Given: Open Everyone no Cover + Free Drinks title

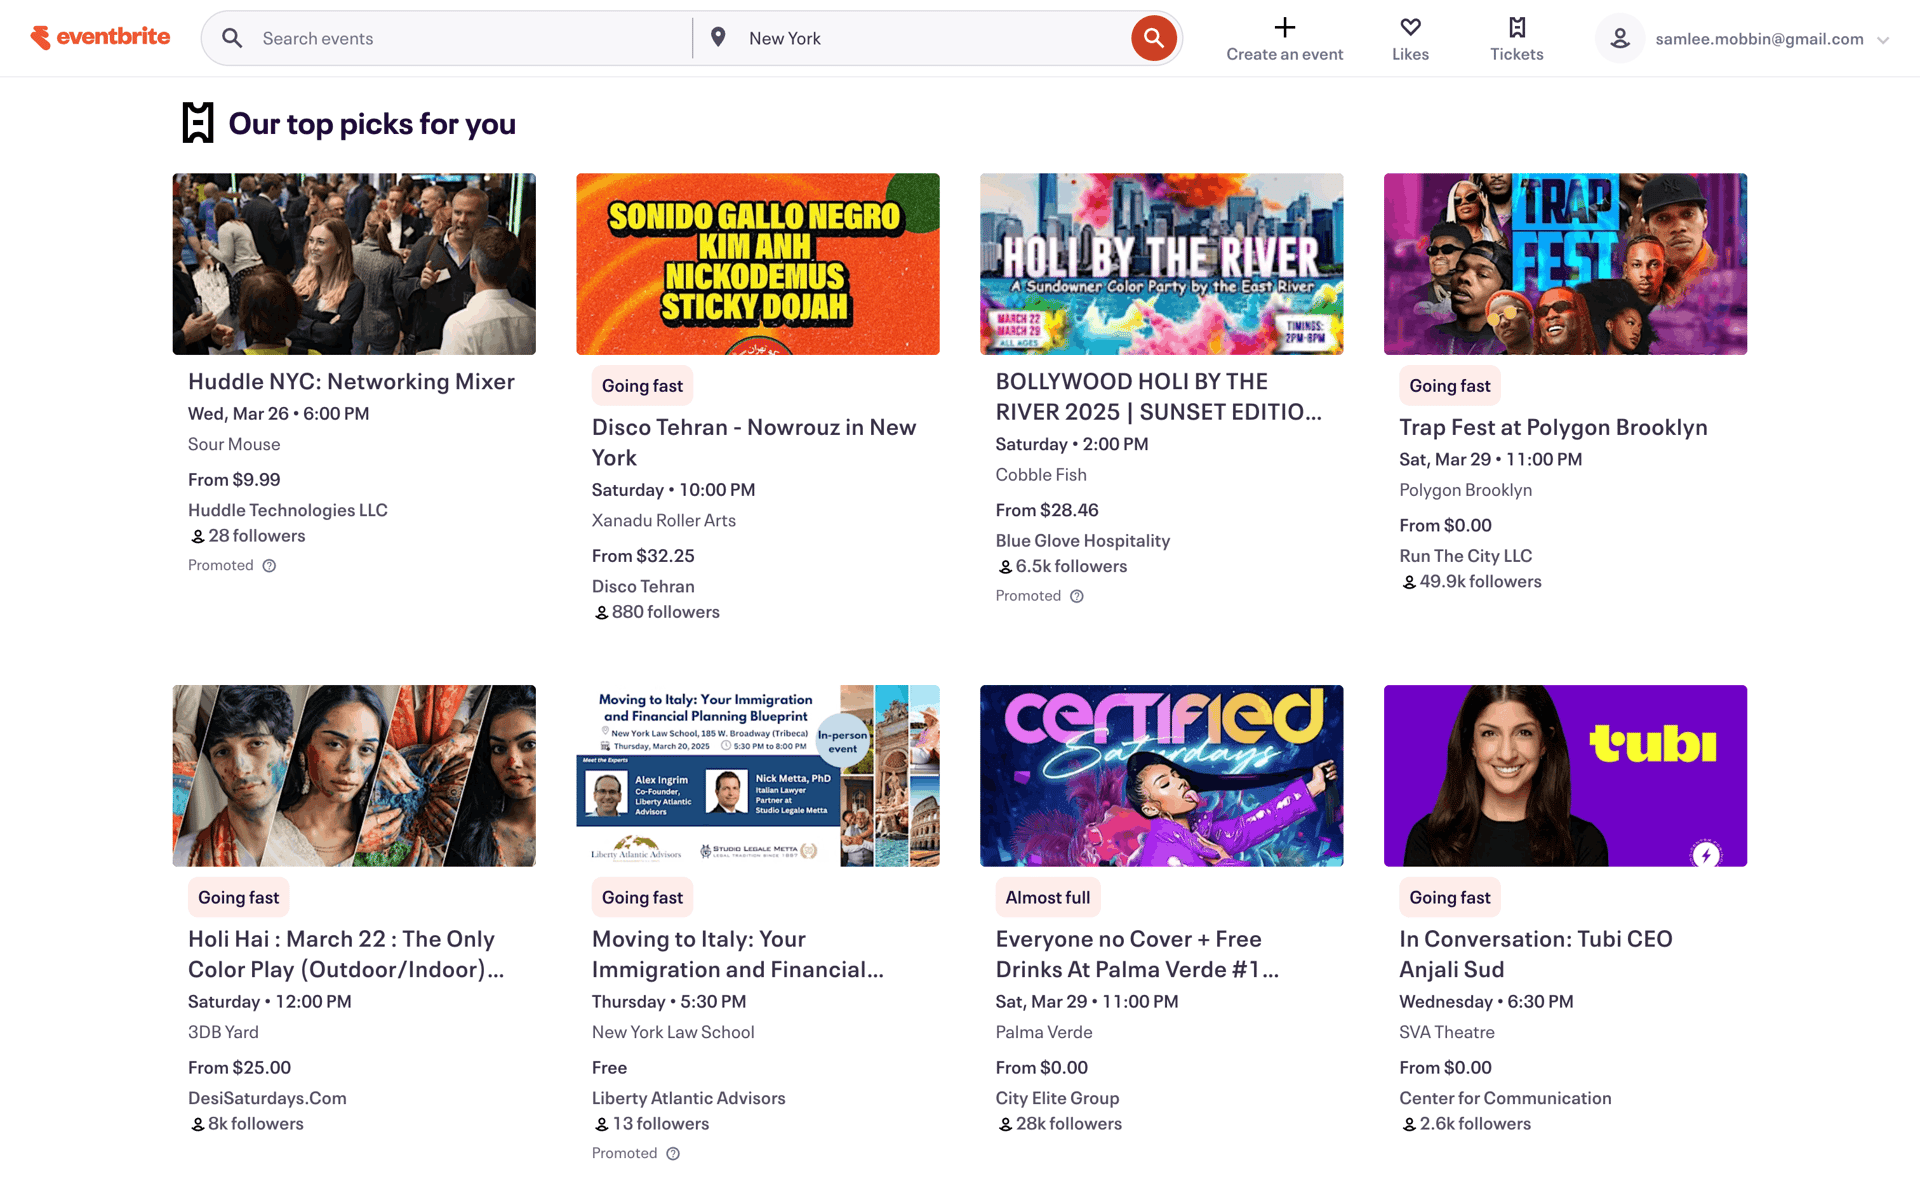Looking at the screenshot, I should point(1137,954).
